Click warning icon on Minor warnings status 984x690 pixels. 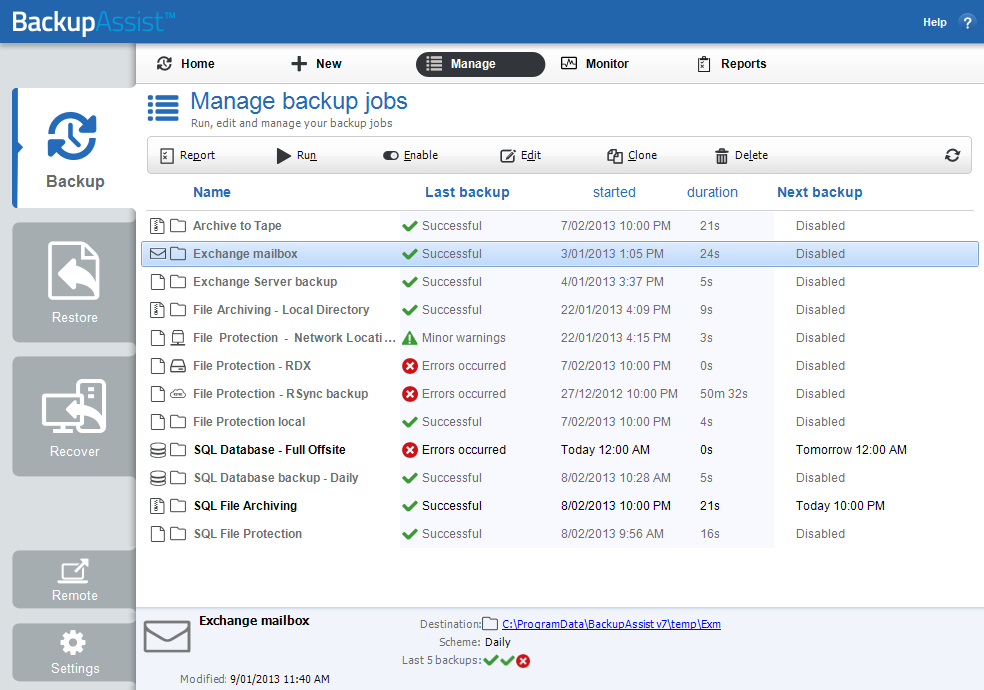click(x=410, y=338)
